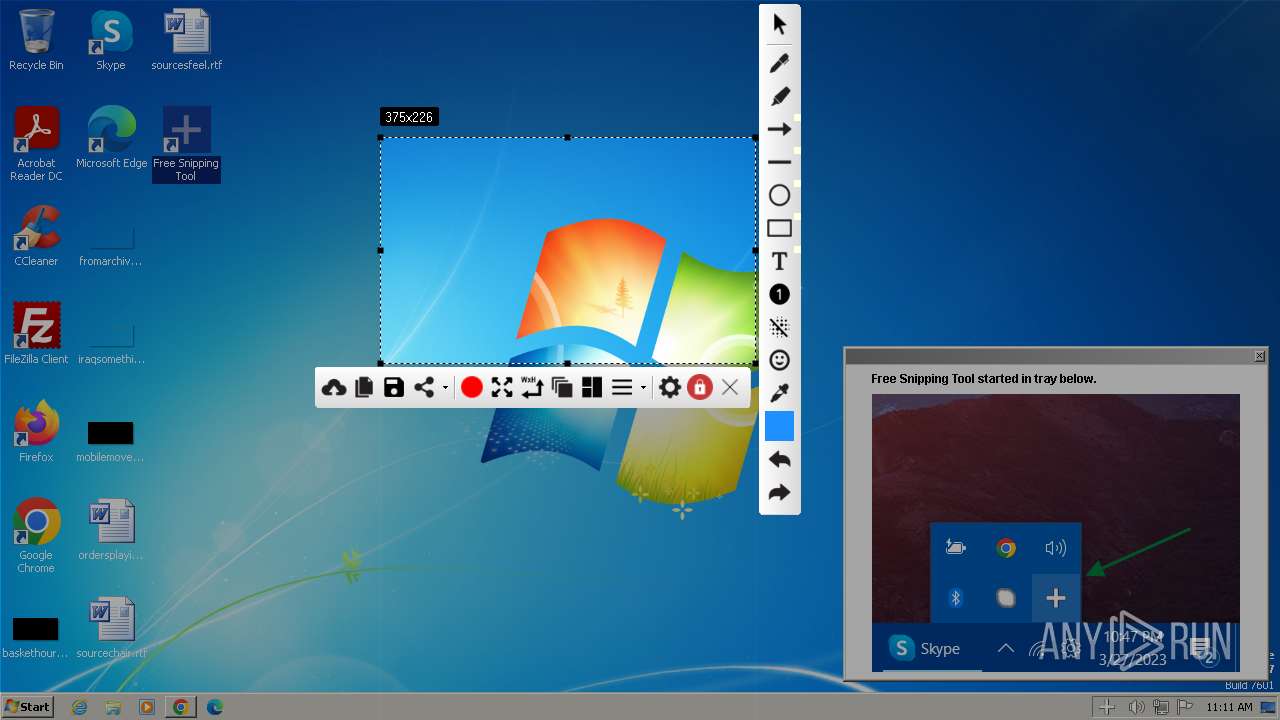Viewport: 1280px width, 720px height.
Task: Toggle the red lock button
Action: coord(700,387)
